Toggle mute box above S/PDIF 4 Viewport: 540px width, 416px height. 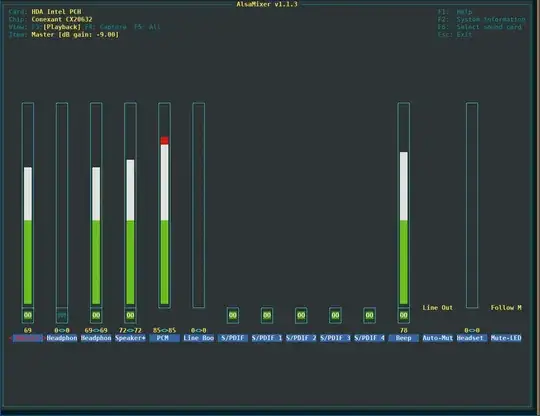click(369, 315)
